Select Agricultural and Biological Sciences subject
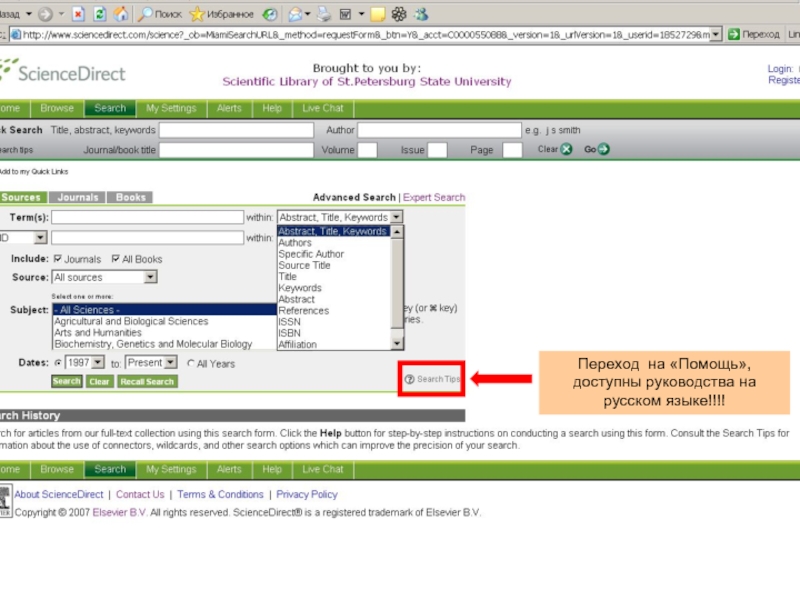The width and height of the screenshot is (800, 600). click(164, 321)
